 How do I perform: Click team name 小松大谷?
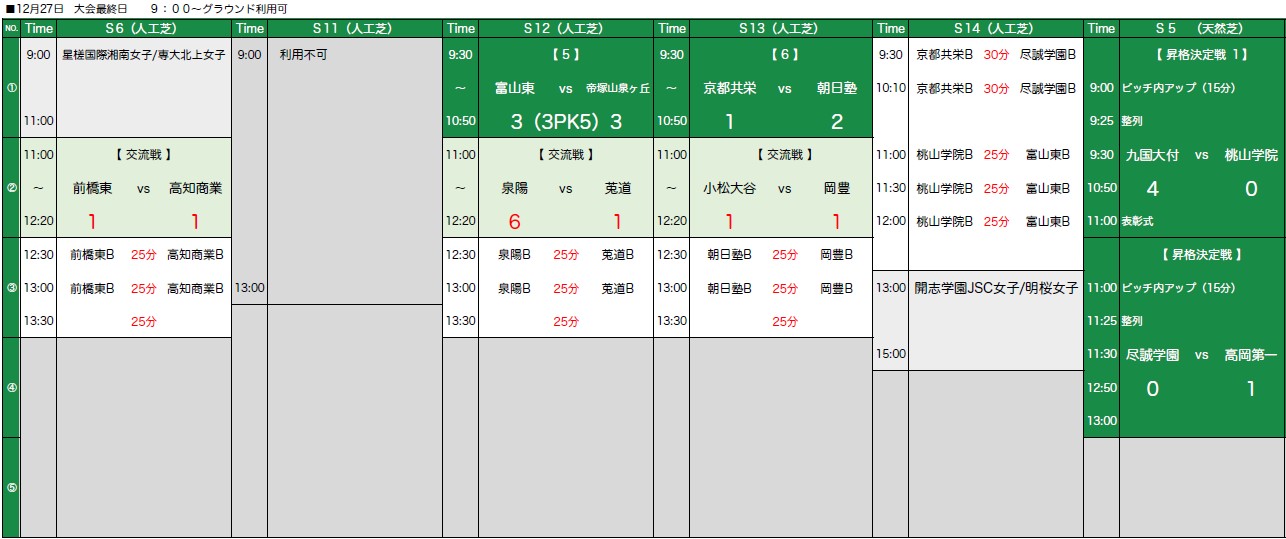coord(730,188)
